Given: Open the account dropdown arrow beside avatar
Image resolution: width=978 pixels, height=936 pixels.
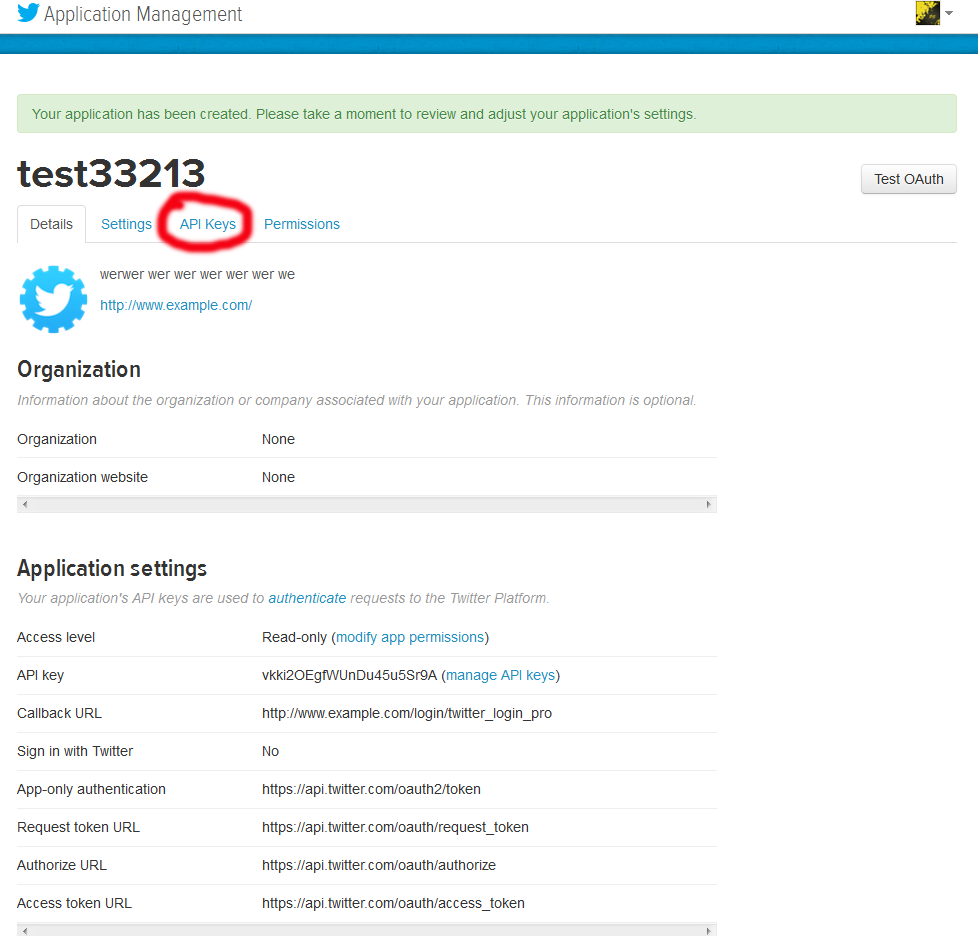Looking at the screenshot, I should click(948, 14).
